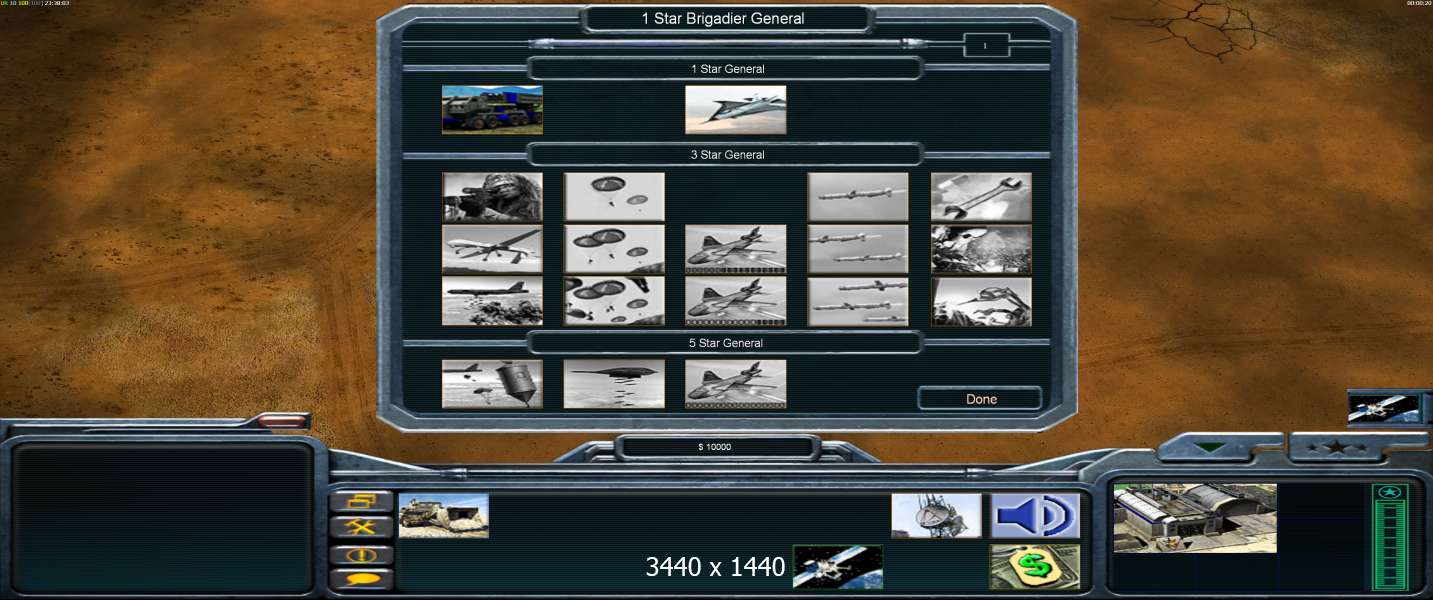The image size is (1433, 600).
Task: Select the blue missile launcher truck power
Action: coord(492,109)
